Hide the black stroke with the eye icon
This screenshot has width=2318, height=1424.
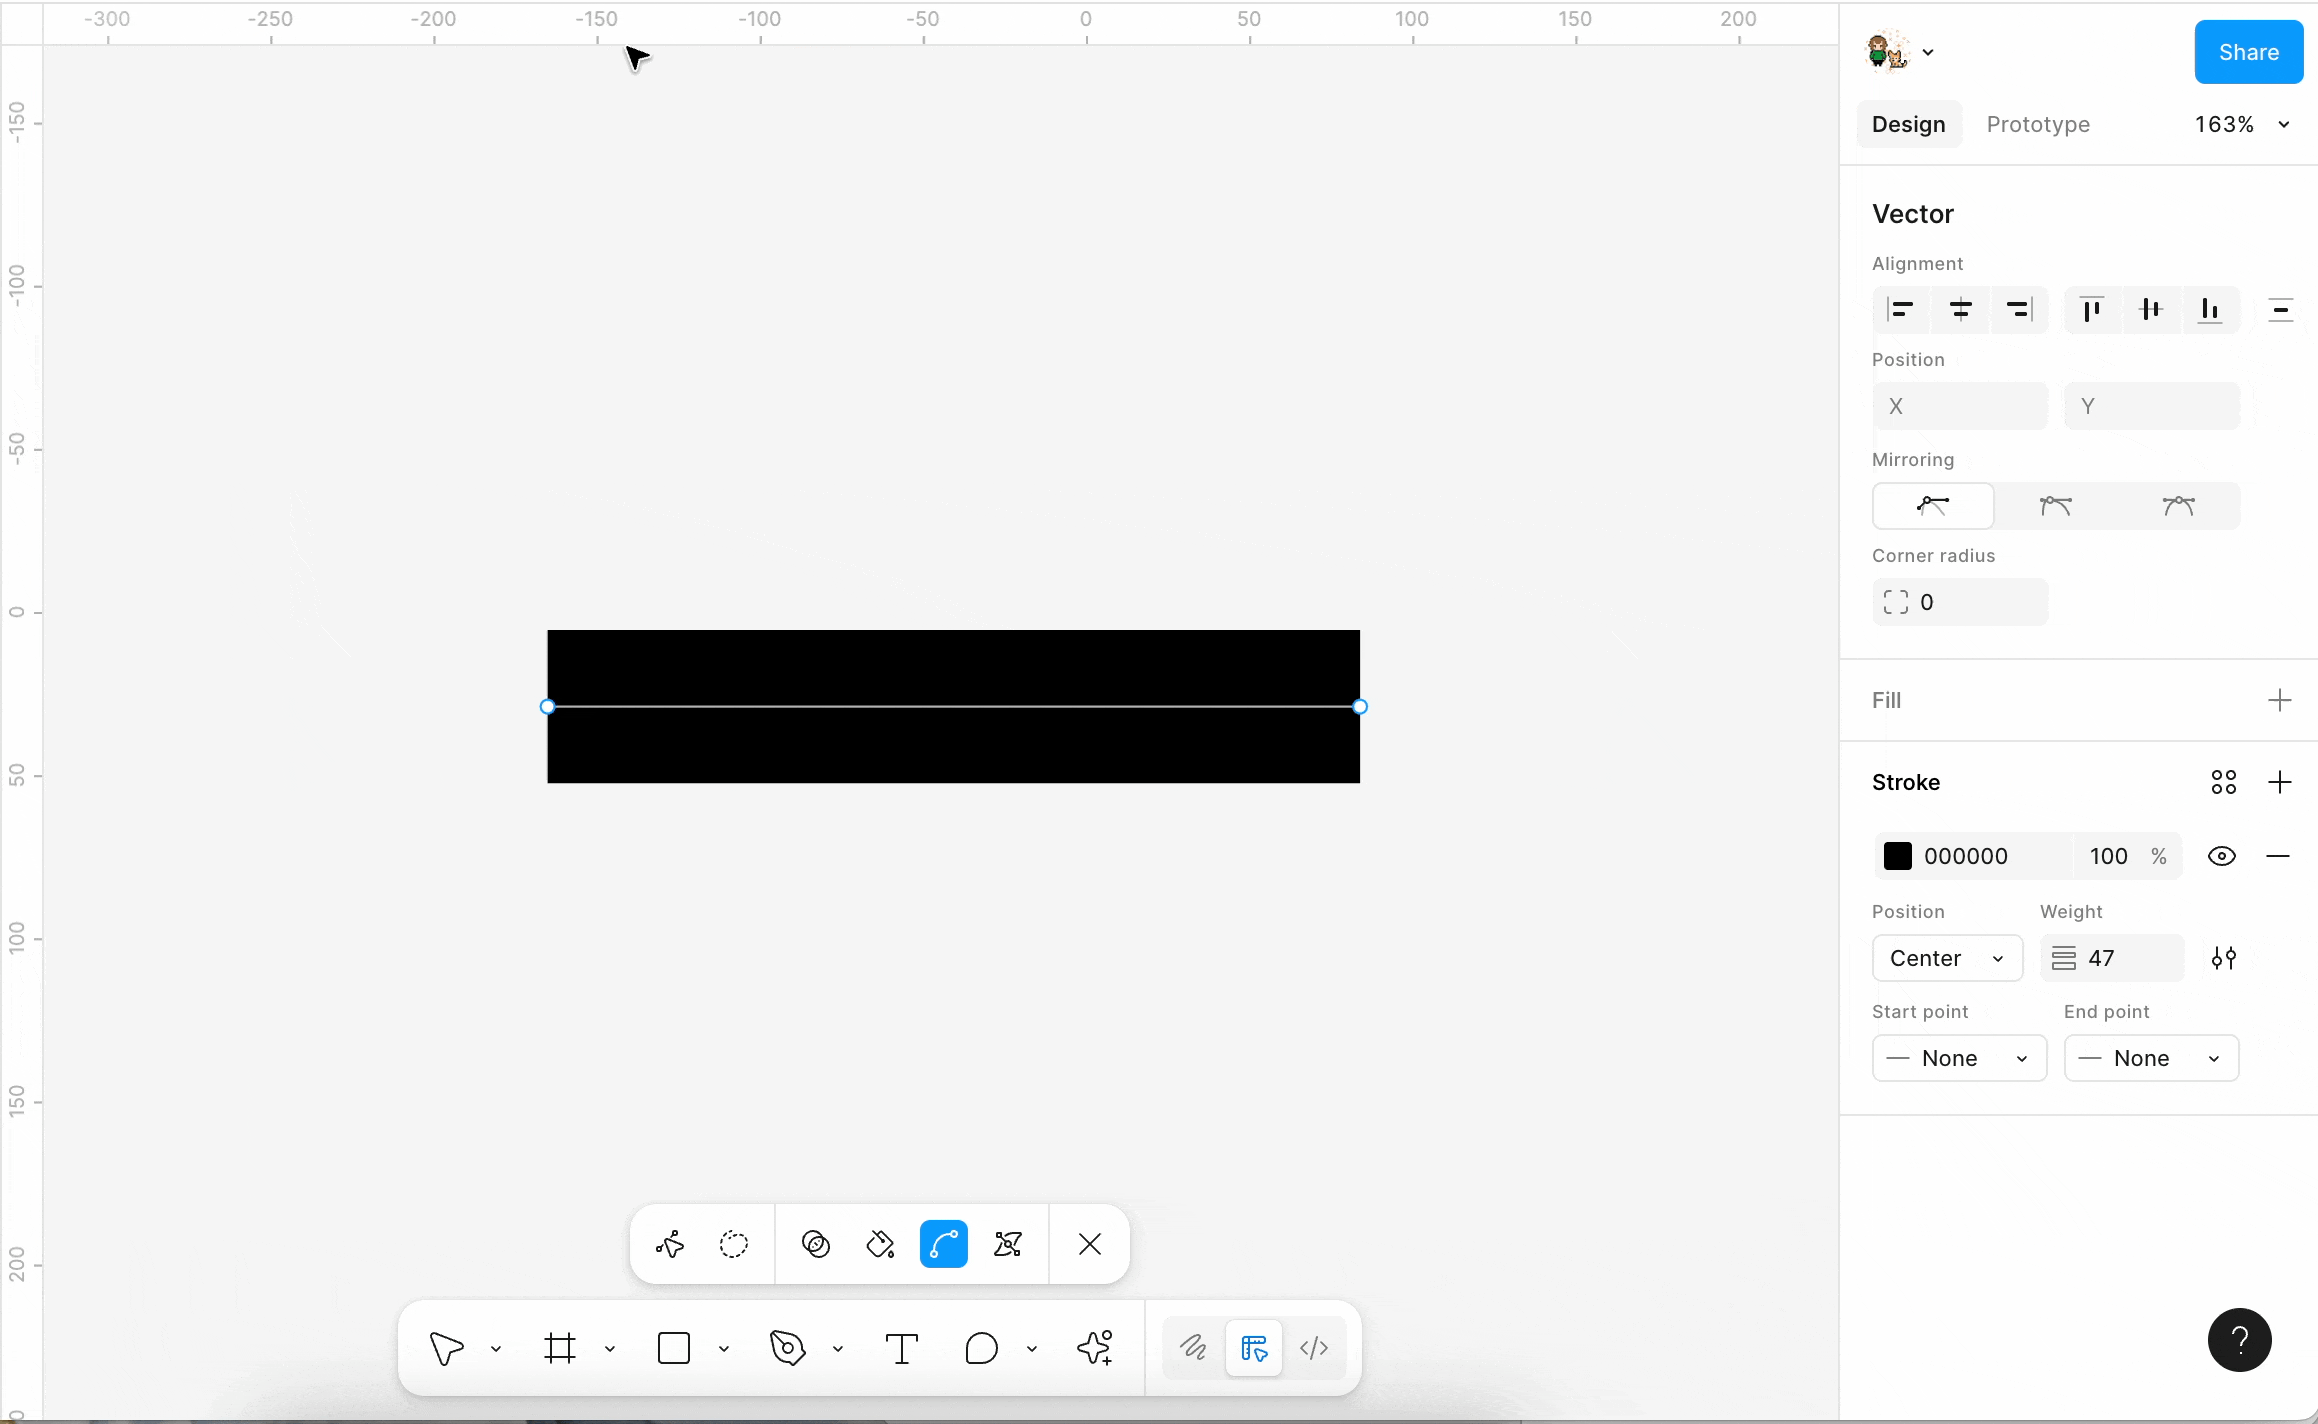click(2221, 856)
